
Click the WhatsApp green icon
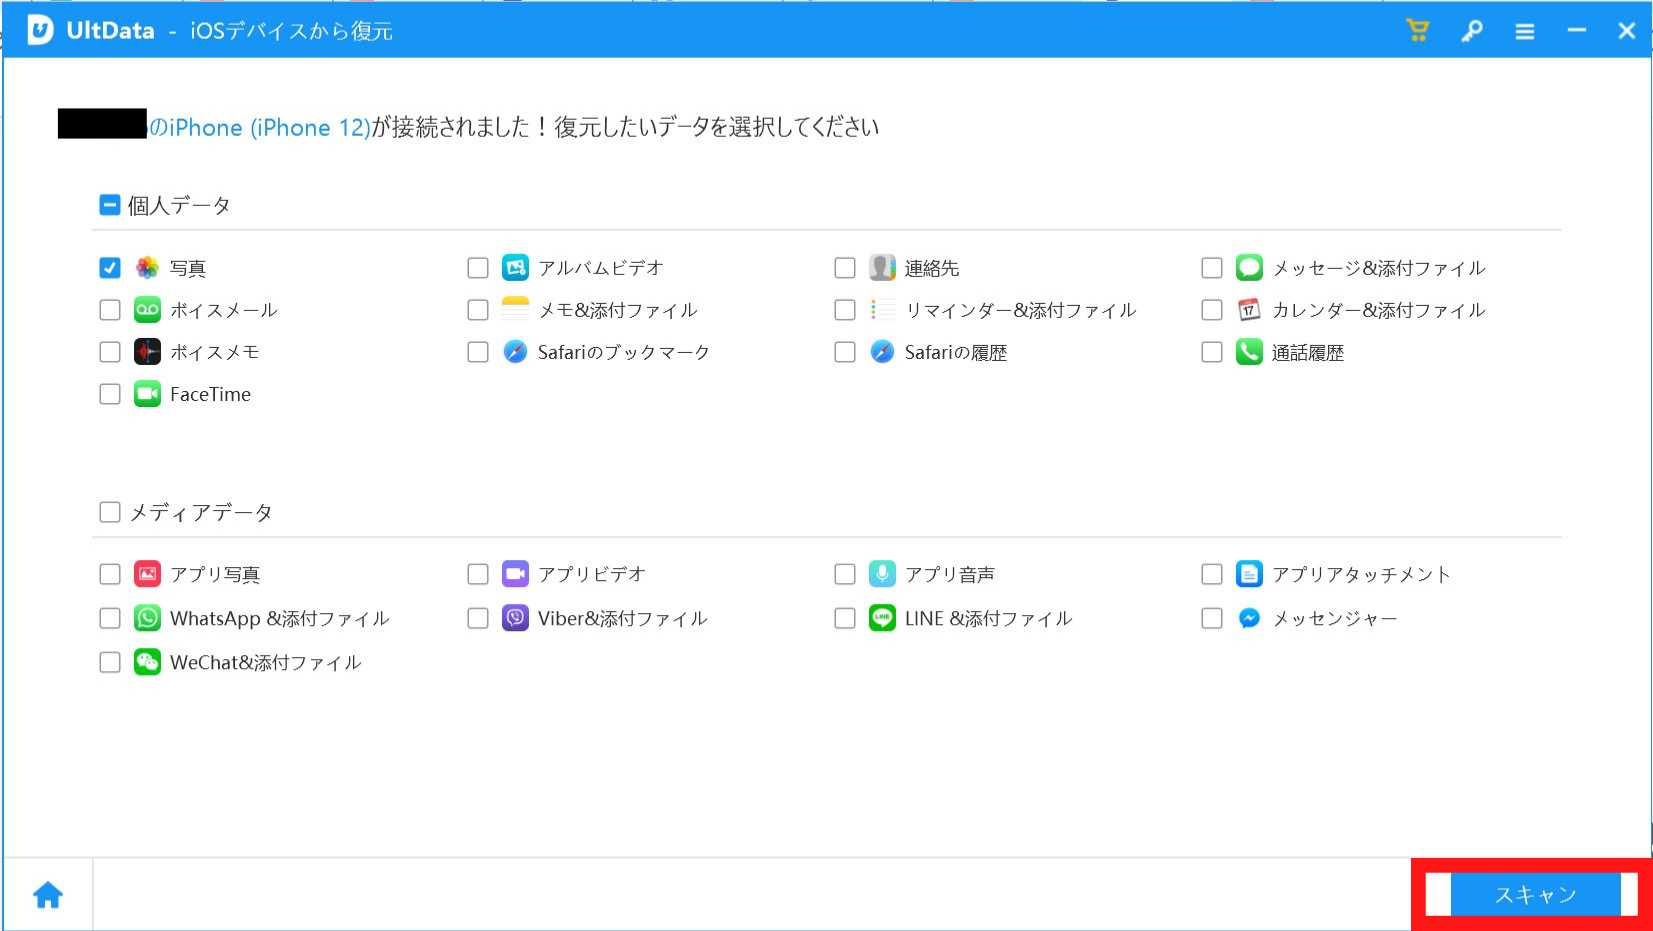tap(147, 618)
